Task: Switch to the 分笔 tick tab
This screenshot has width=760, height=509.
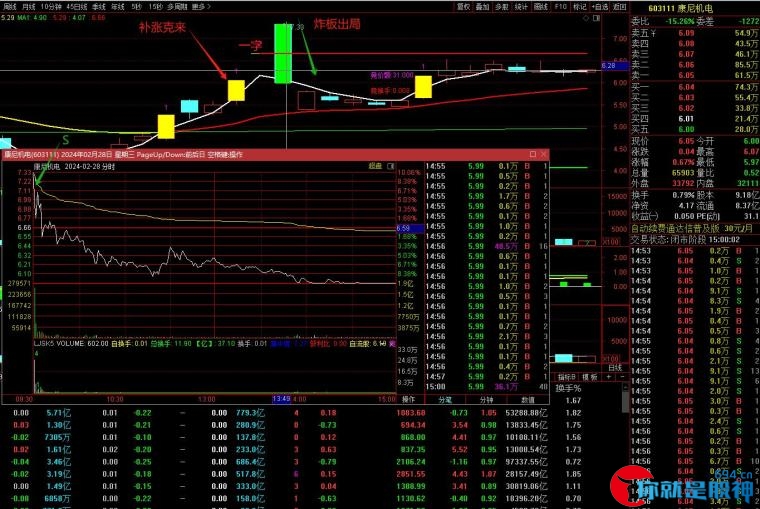Action: tap(445, 399)
